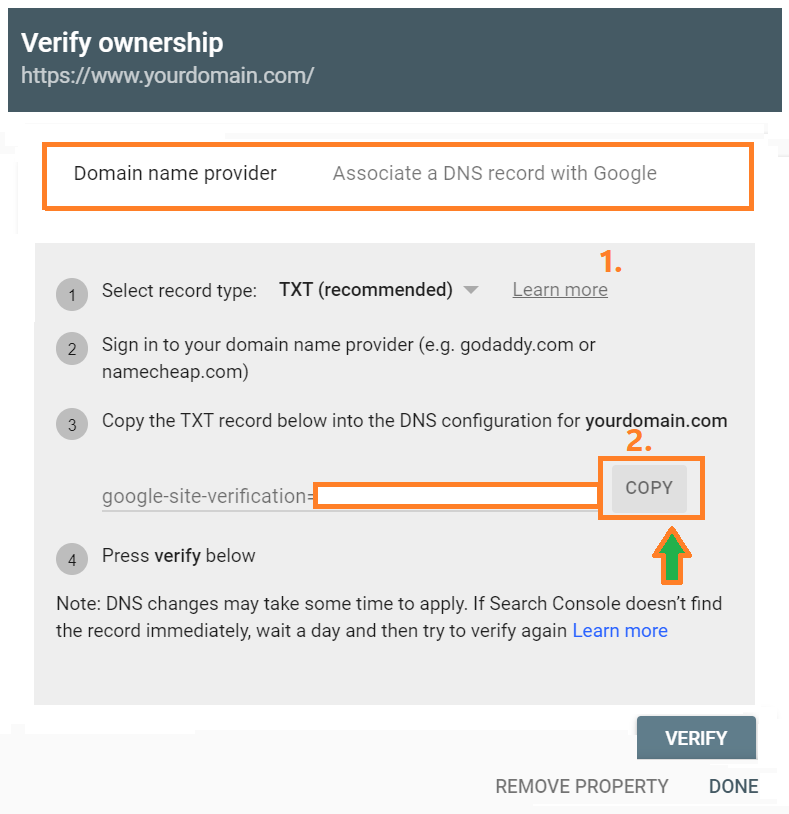Click the step 1 number circle
This screenshot has width=789, height=814.
(72, 294)
